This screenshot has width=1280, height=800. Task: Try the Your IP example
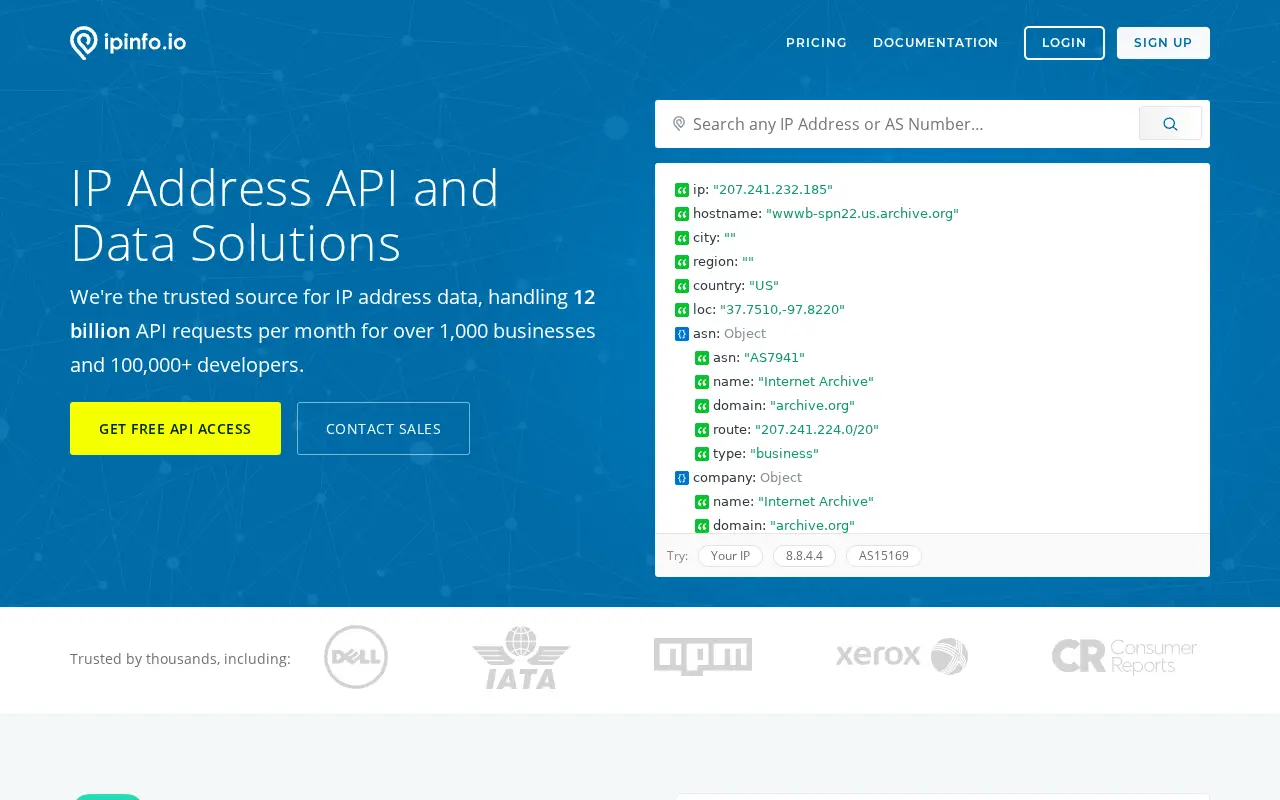[730, 556]
